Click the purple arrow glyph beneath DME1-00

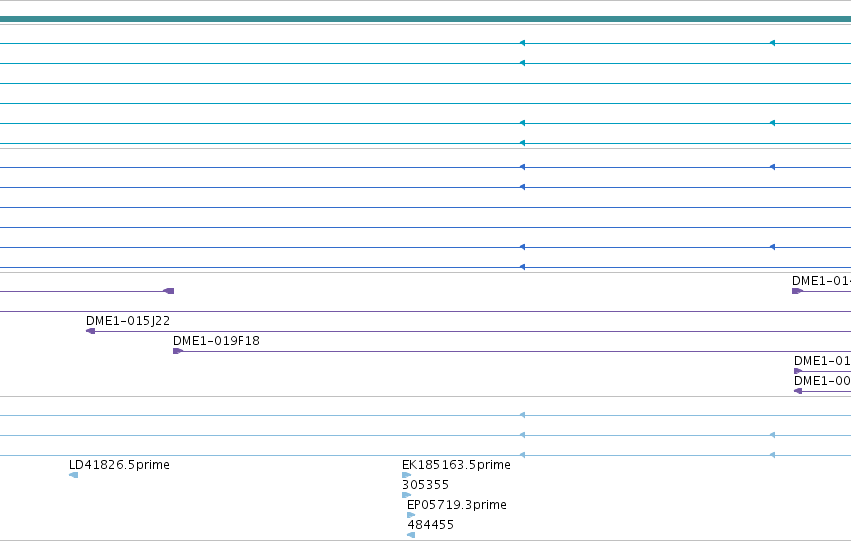click(798, 391)
